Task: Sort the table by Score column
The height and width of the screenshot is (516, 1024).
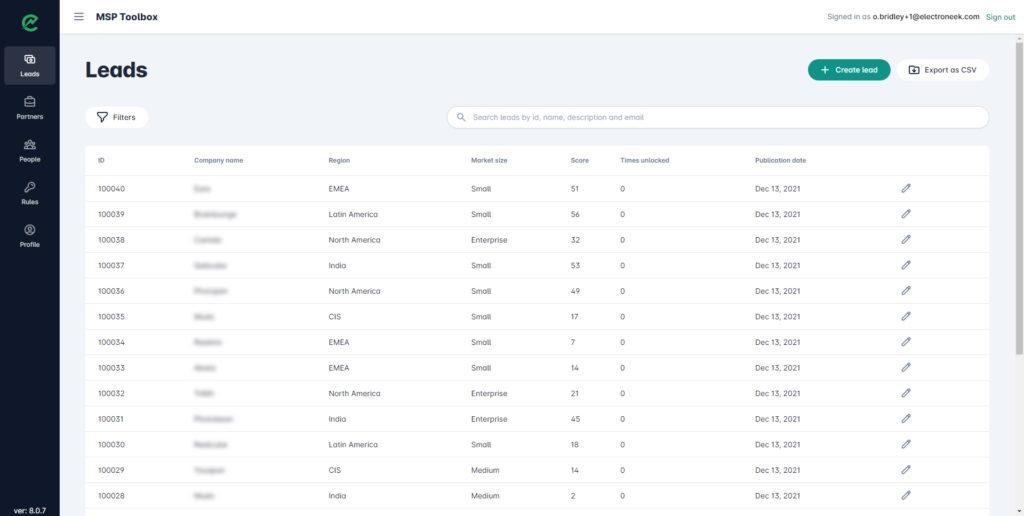Action: (579, 161)
